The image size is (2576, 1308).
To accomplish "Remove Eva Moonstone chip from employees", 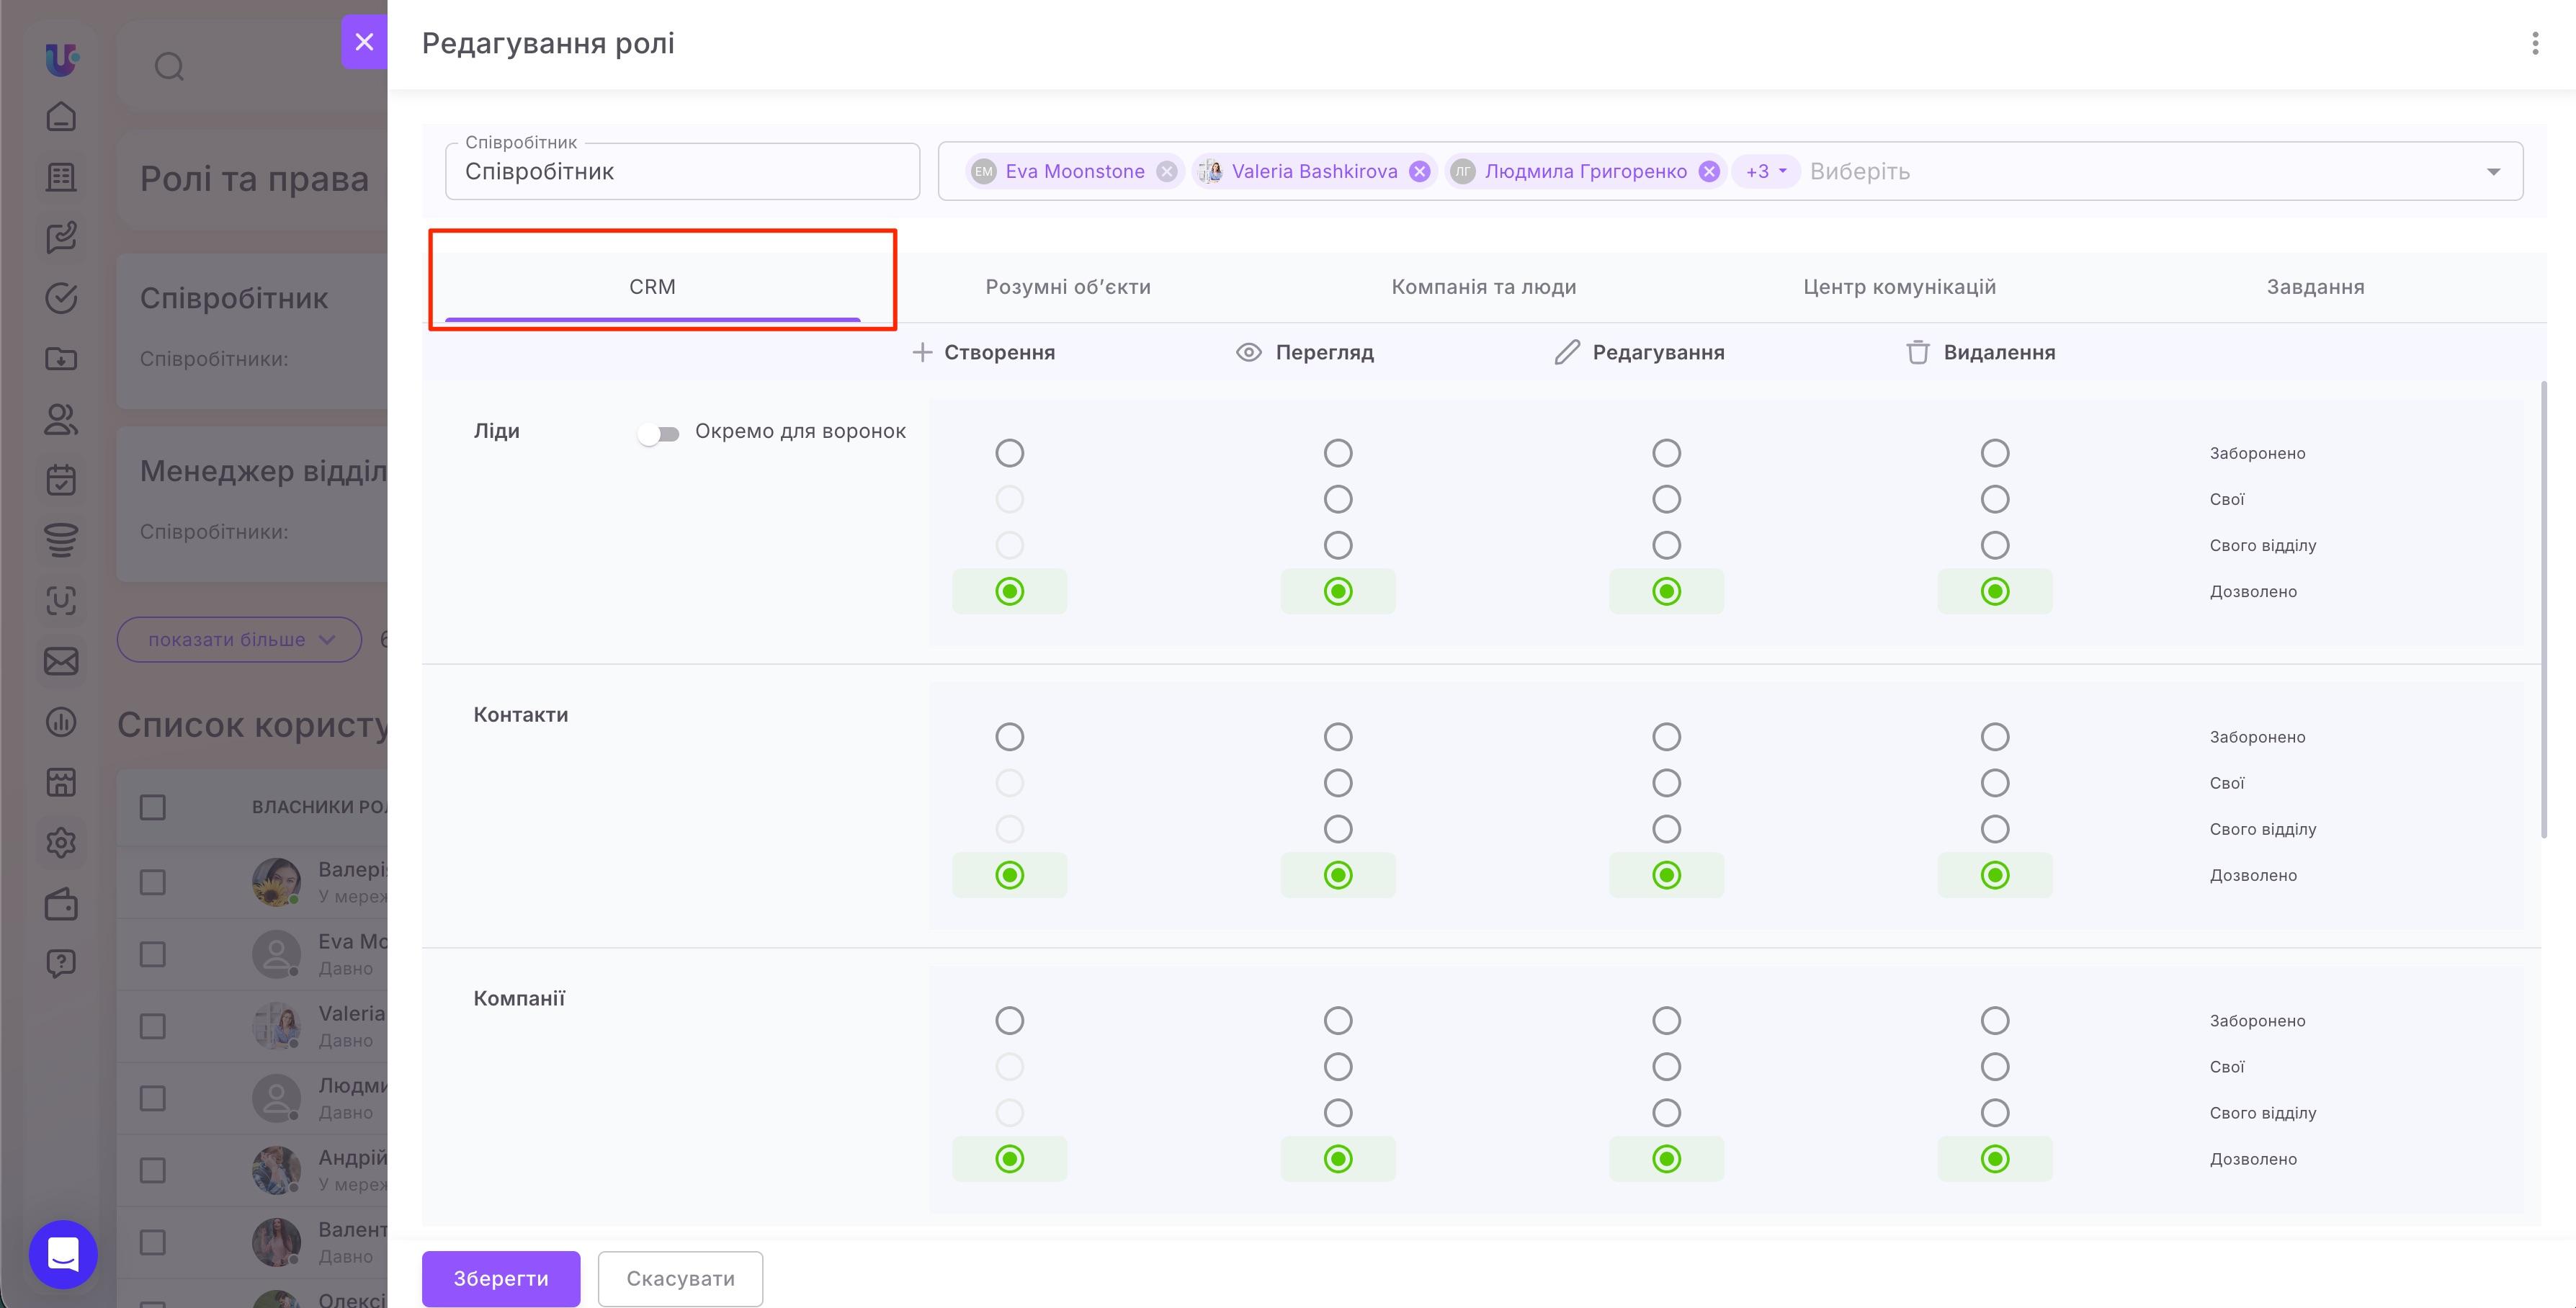I will [1166, 172].
